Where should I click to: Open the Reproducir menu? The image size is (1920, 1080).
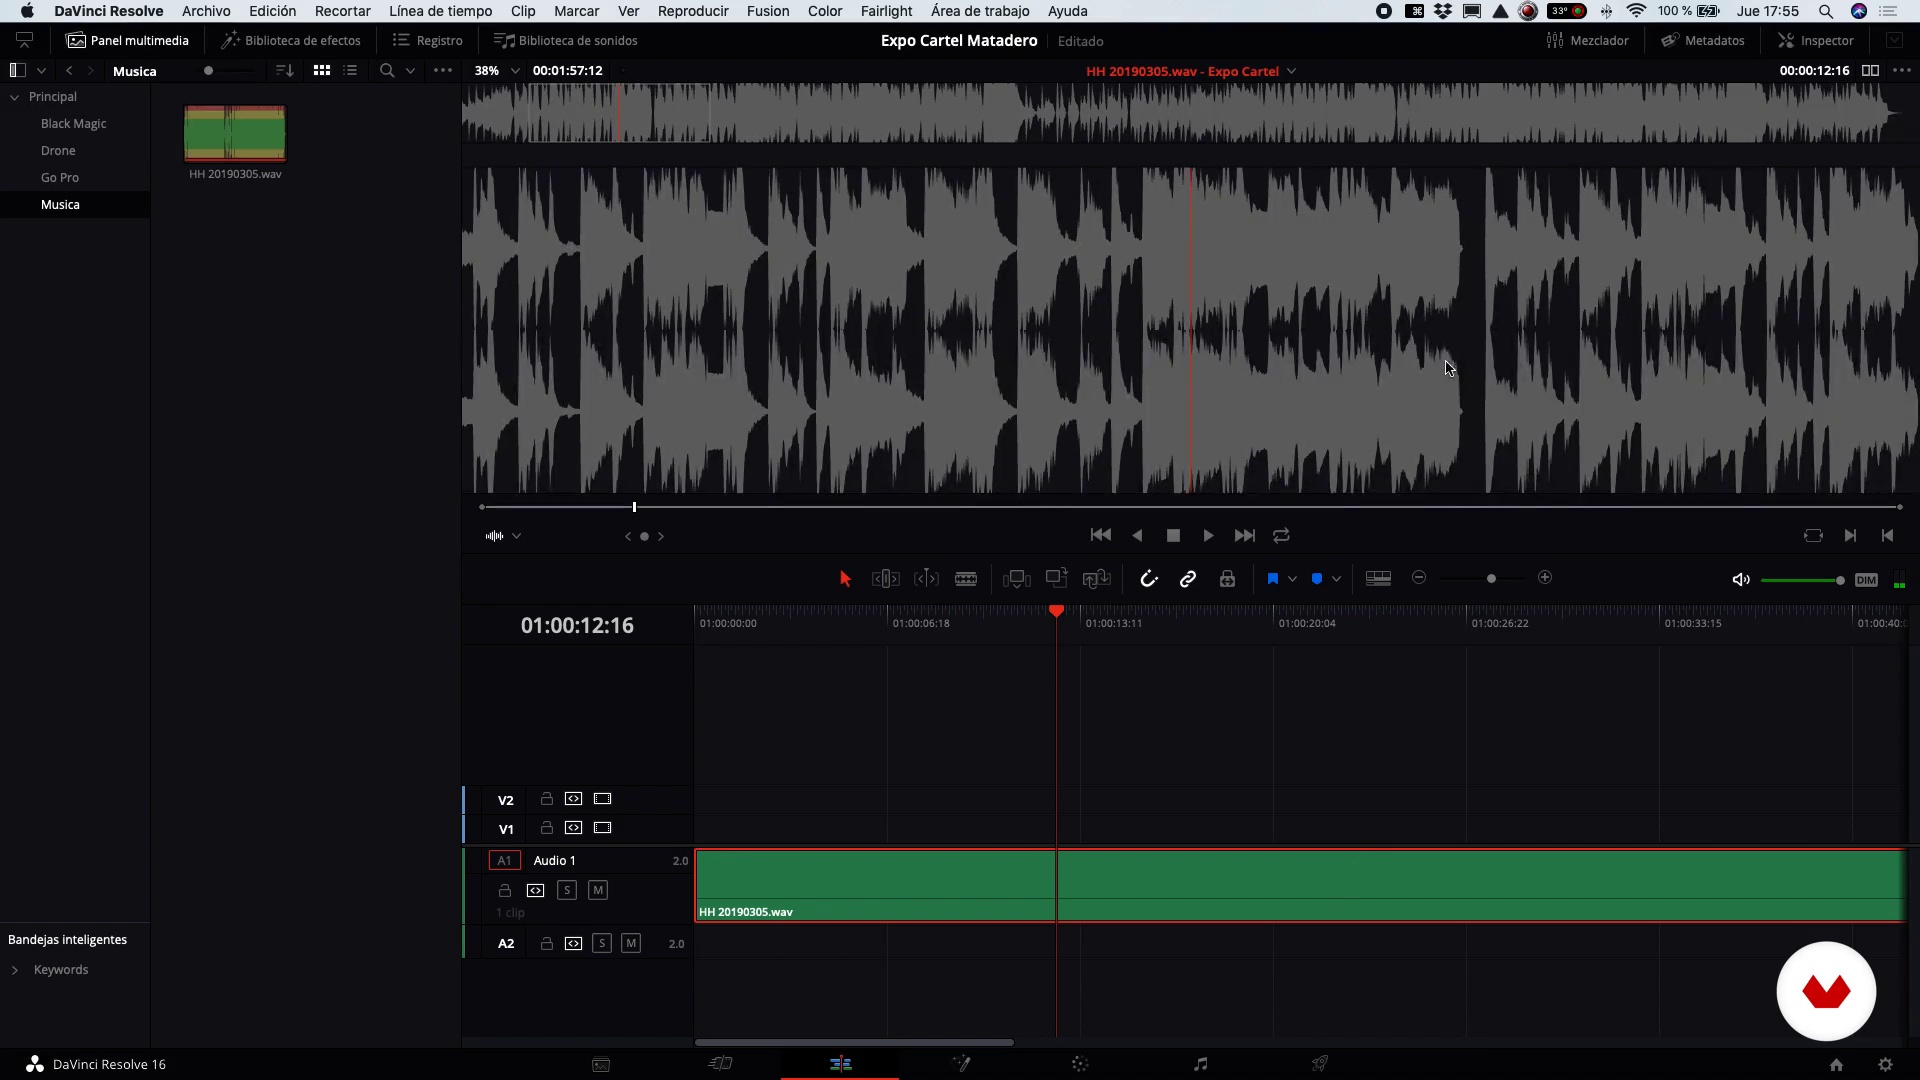tap(693, 11)
